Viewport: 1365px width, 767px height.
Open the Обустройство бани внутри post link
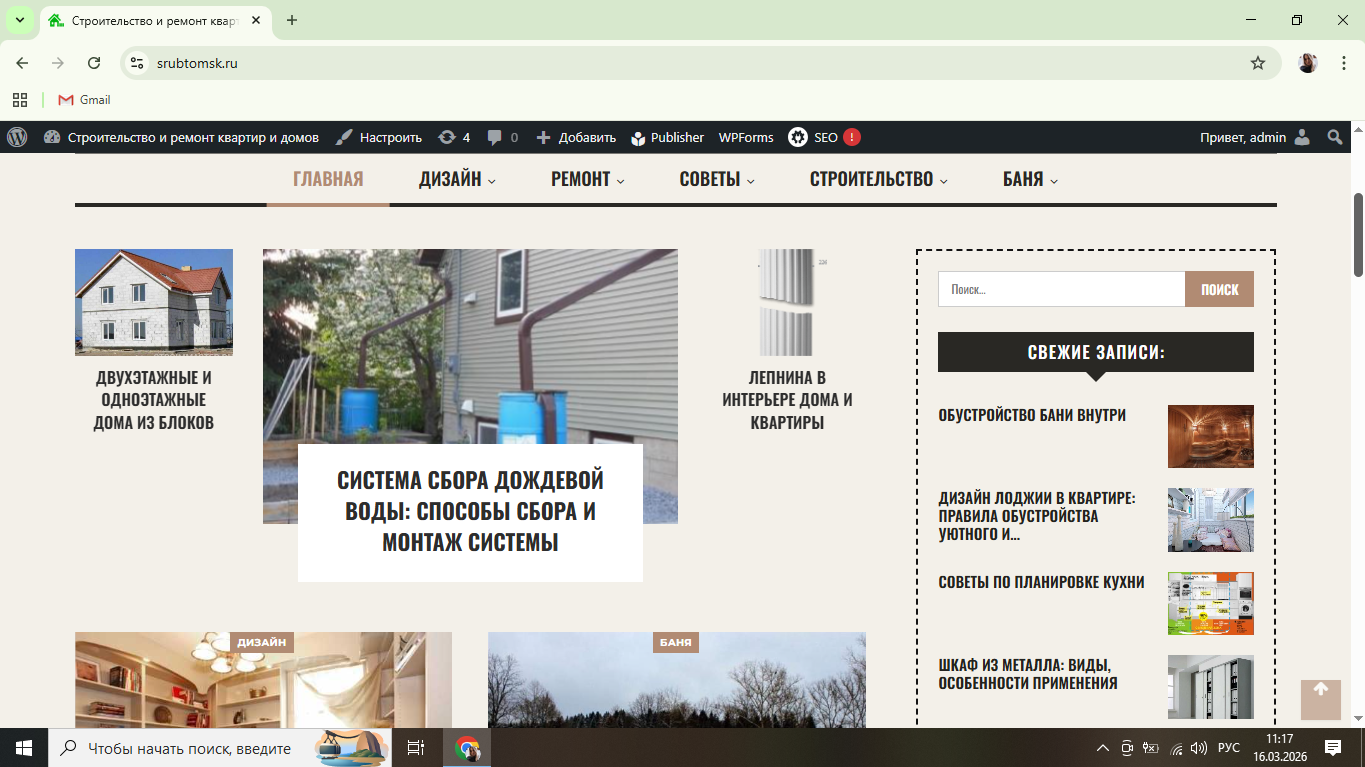[1032, 415]
